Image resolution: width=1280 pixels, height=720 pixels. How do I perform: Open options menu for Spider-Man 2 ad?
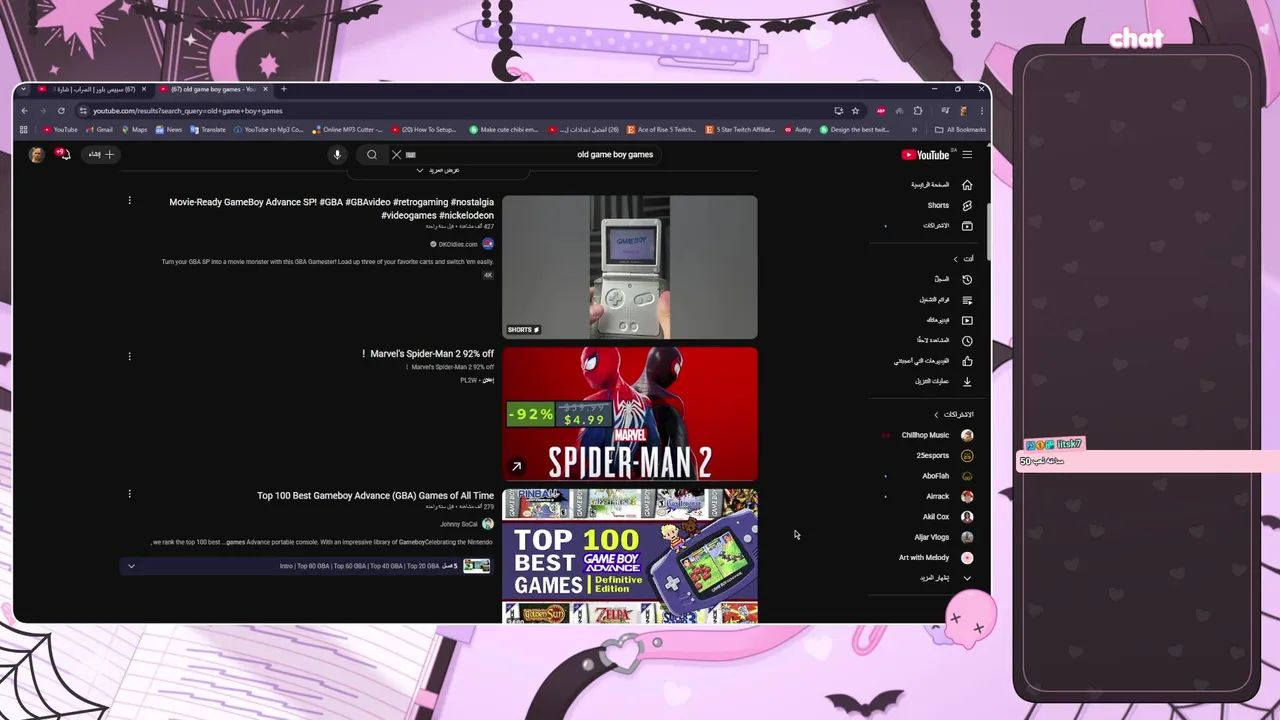pyautogui.click(x=129, y=356)
